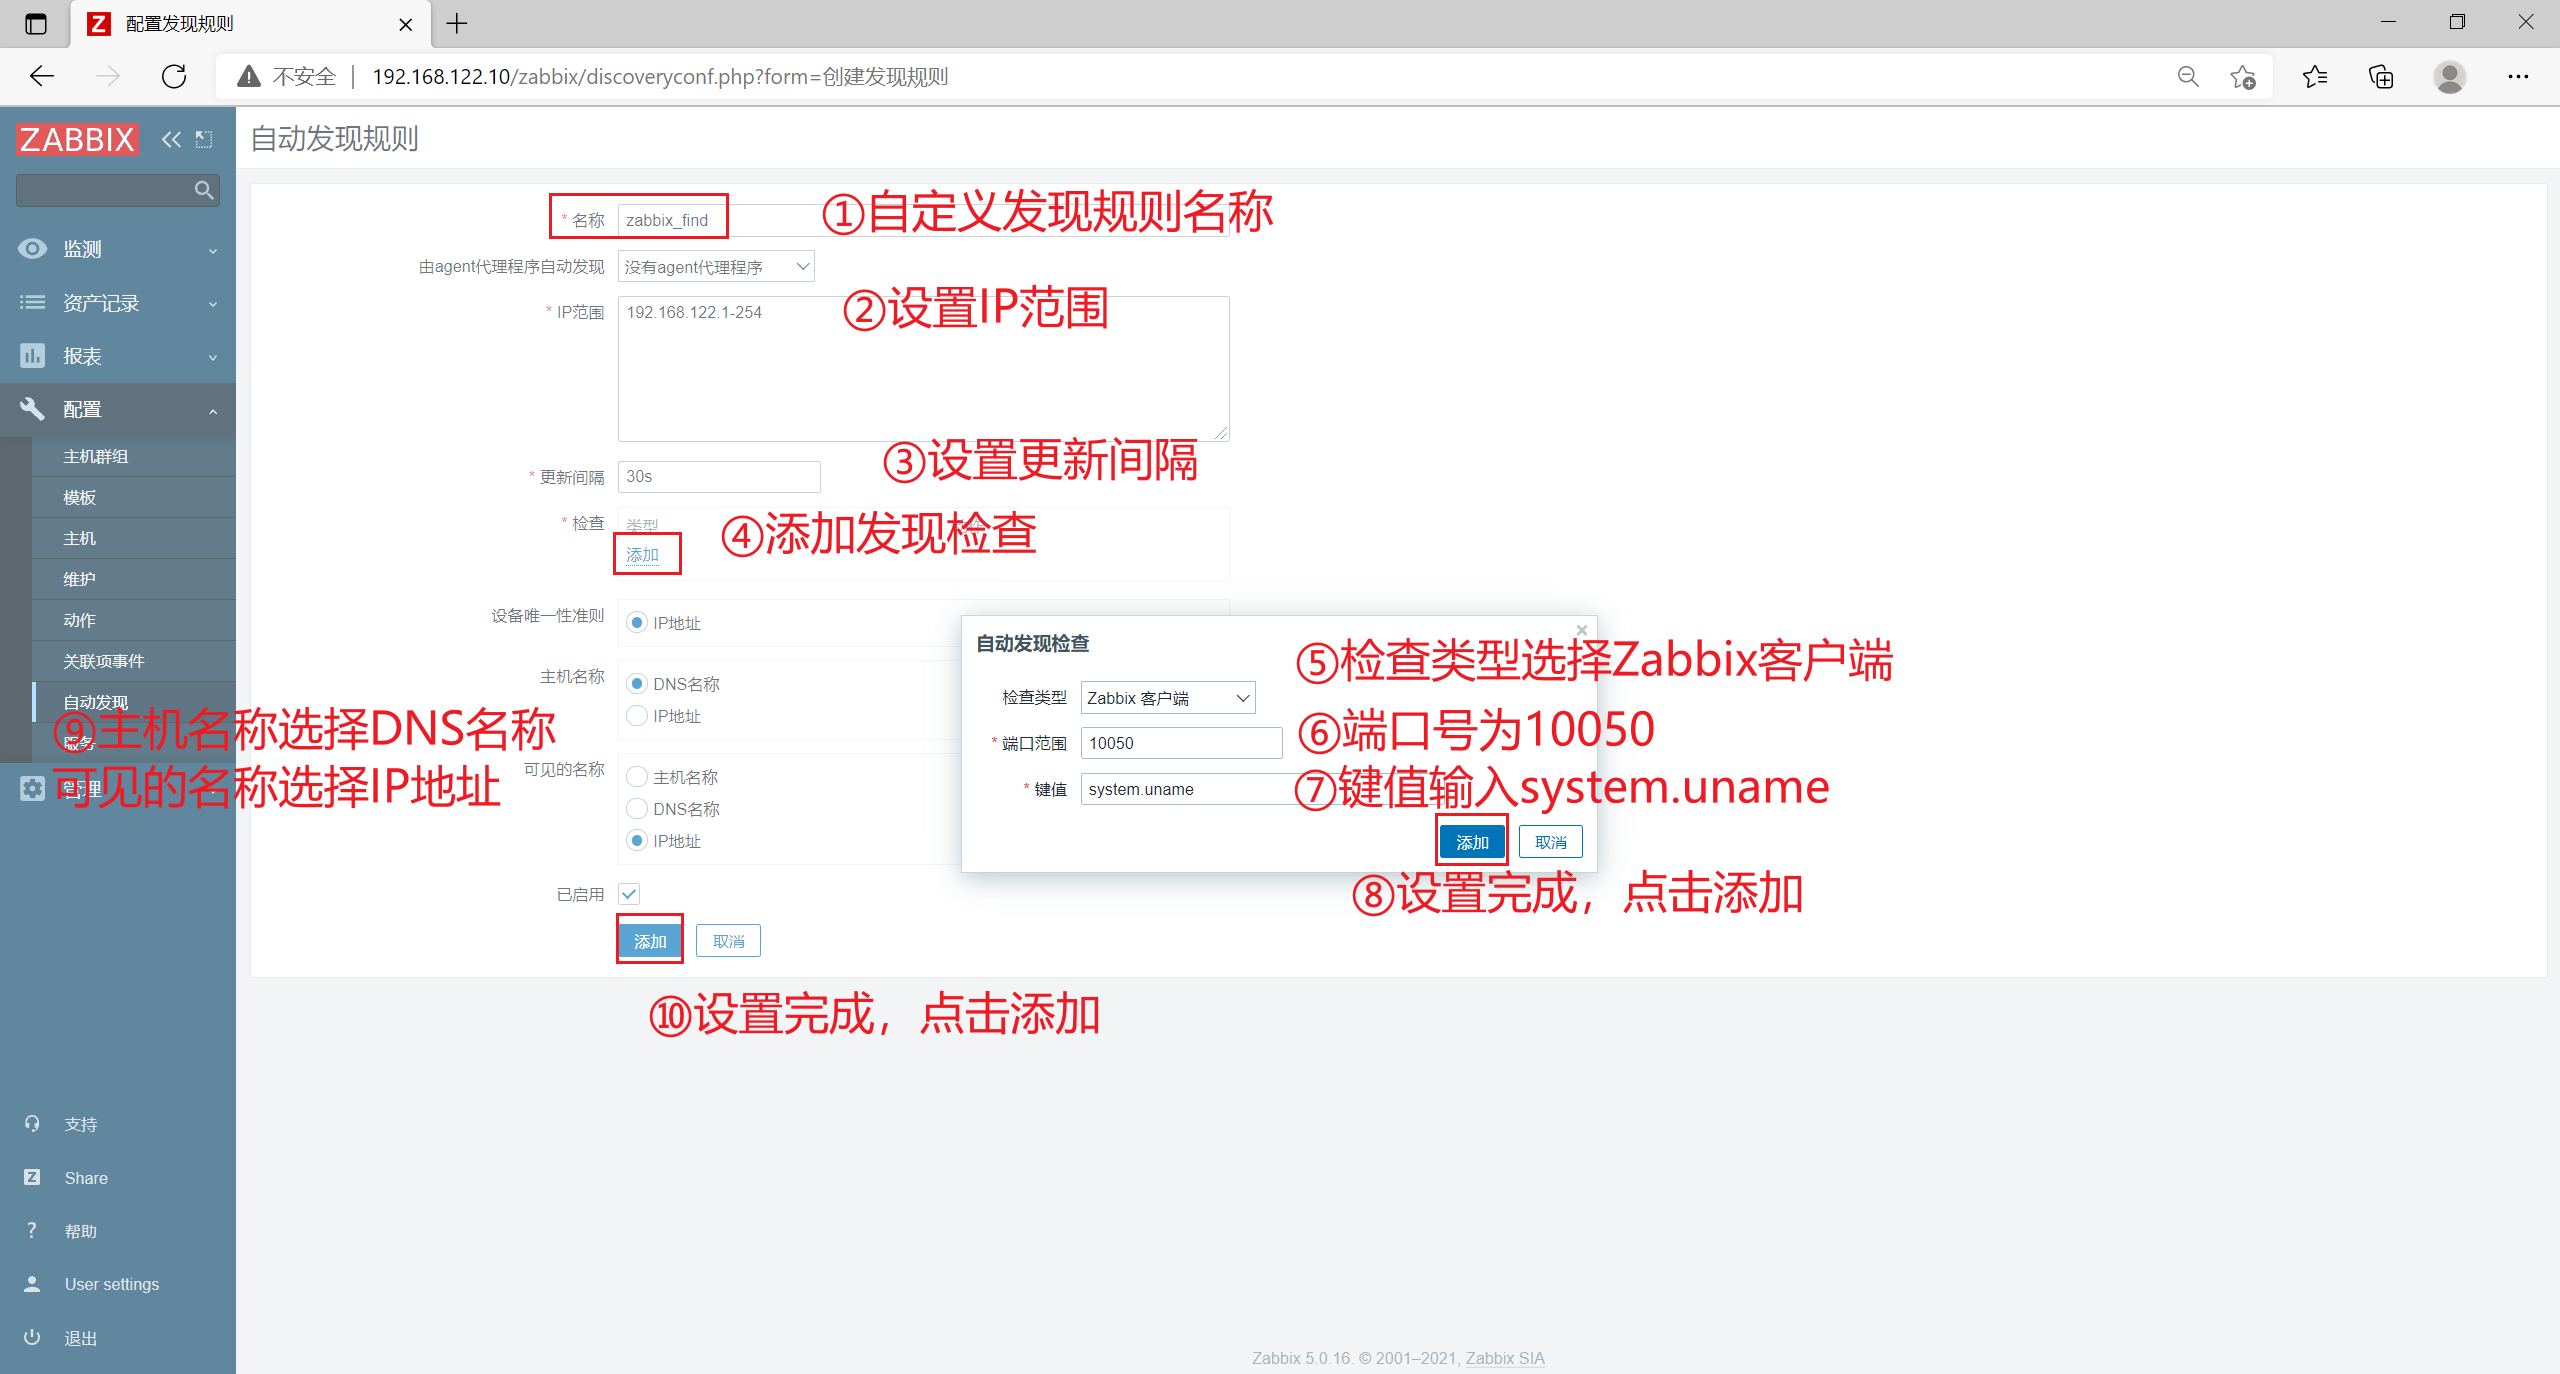Viewport: 2560px width, 1374px height.
Task: Click the chart icon for 报表
Action: click(32, 355)
